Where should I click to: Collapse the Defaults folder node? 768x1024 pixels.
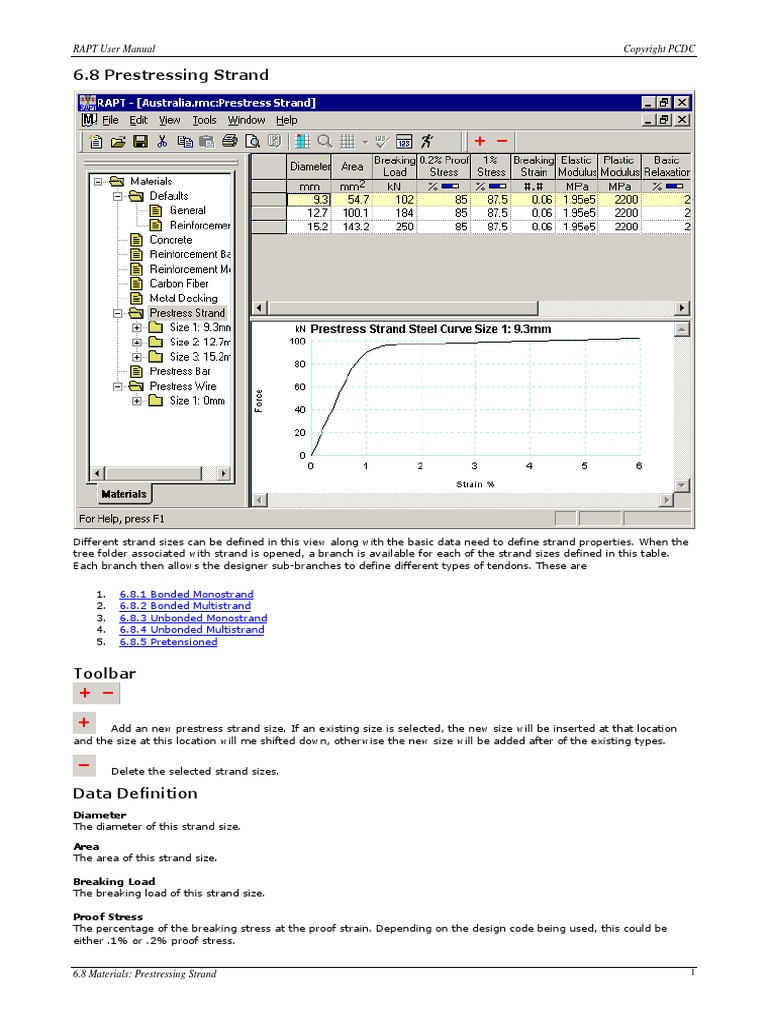point(118,196)
